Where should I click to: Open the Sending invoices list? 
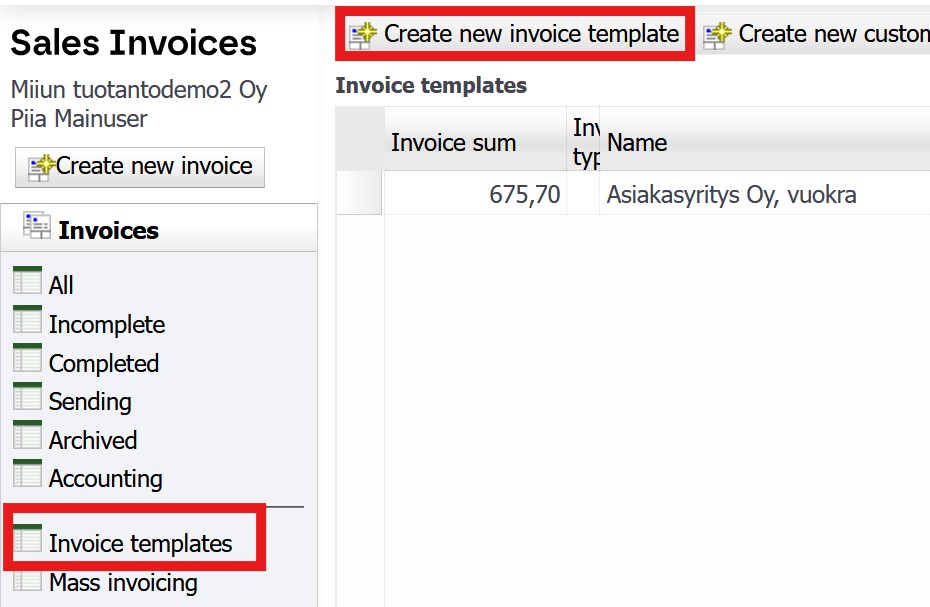pos(90,402)
